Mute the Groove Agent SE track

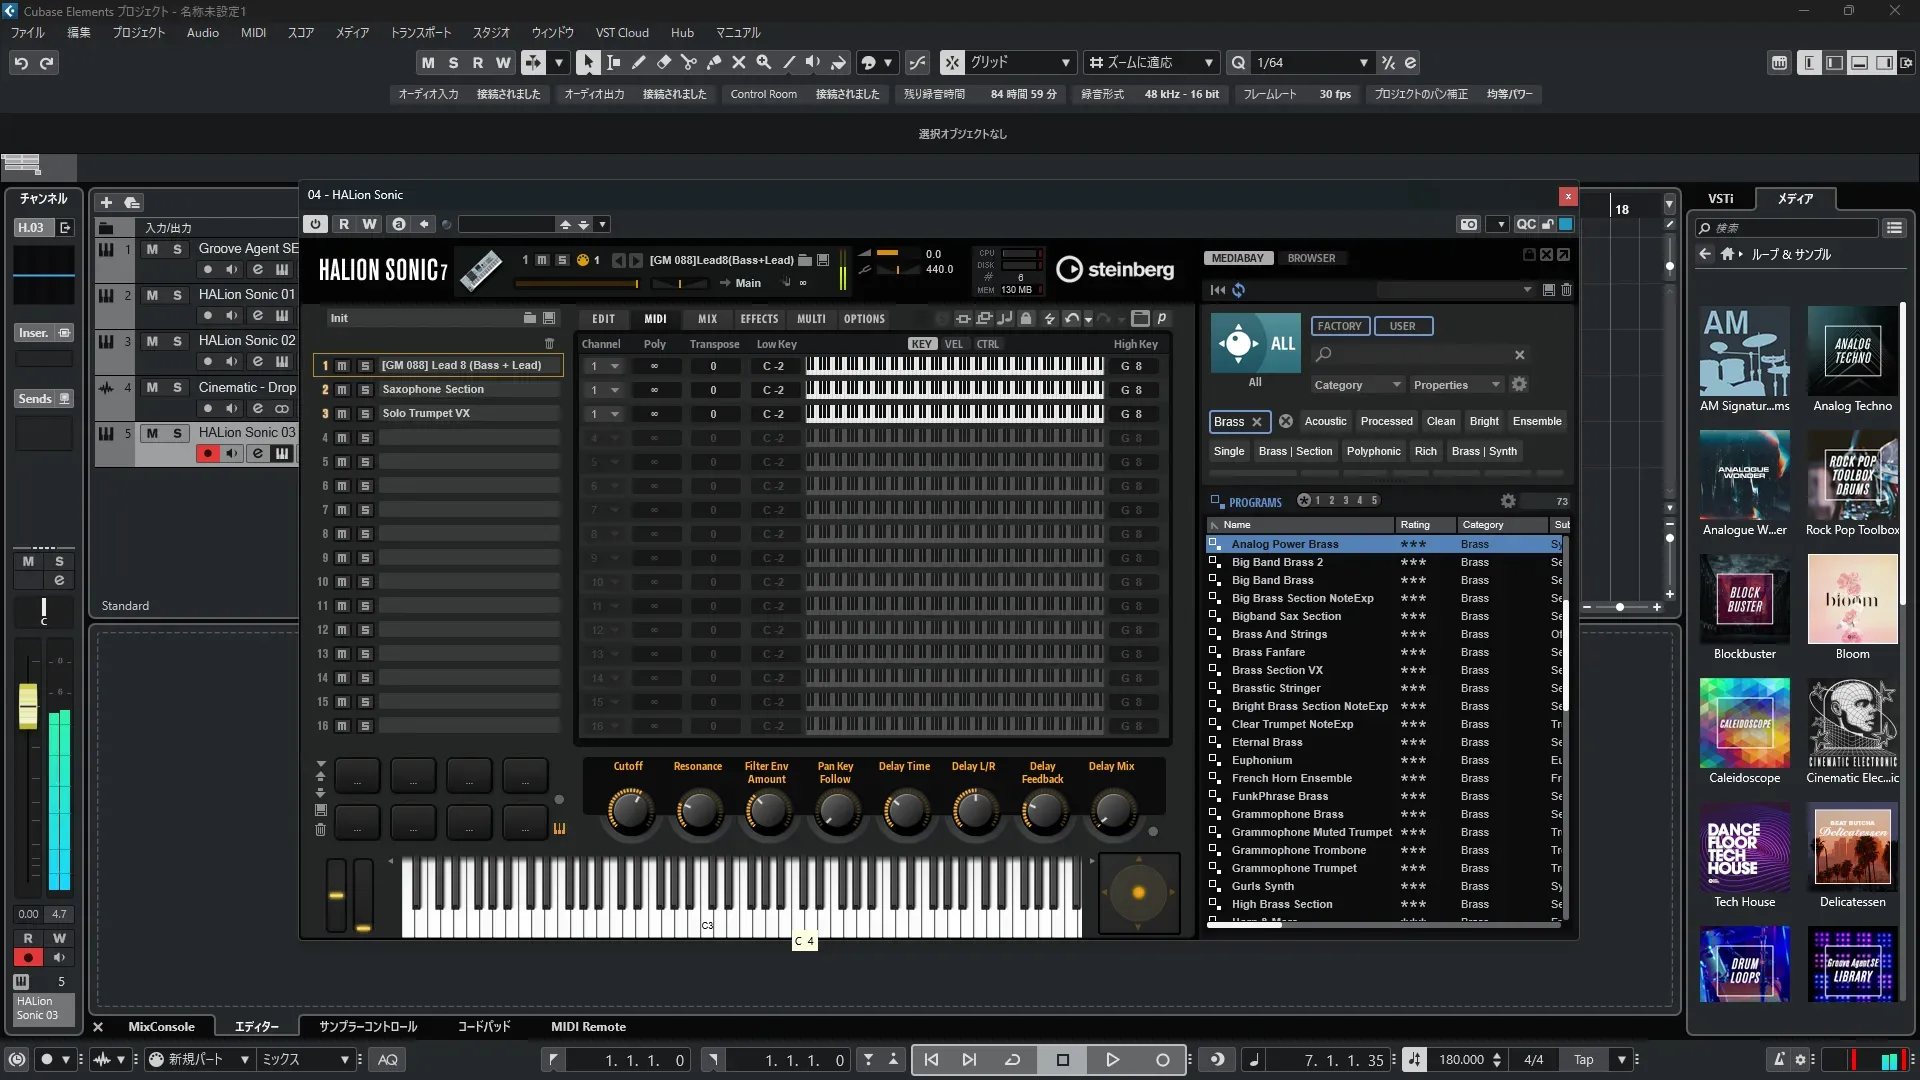point(152,249)
